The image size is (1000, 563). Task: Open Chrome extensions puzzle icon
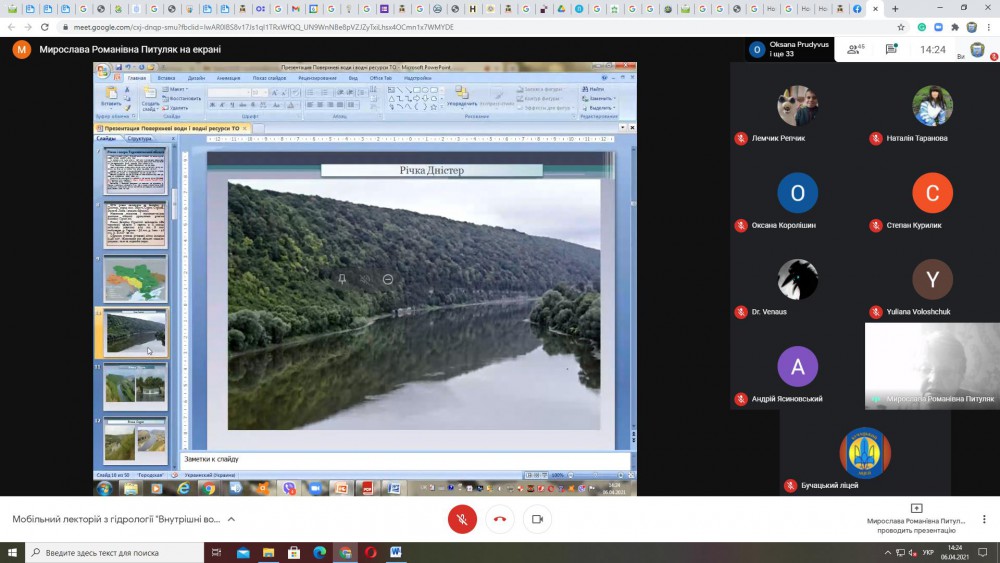click(955, 27)
